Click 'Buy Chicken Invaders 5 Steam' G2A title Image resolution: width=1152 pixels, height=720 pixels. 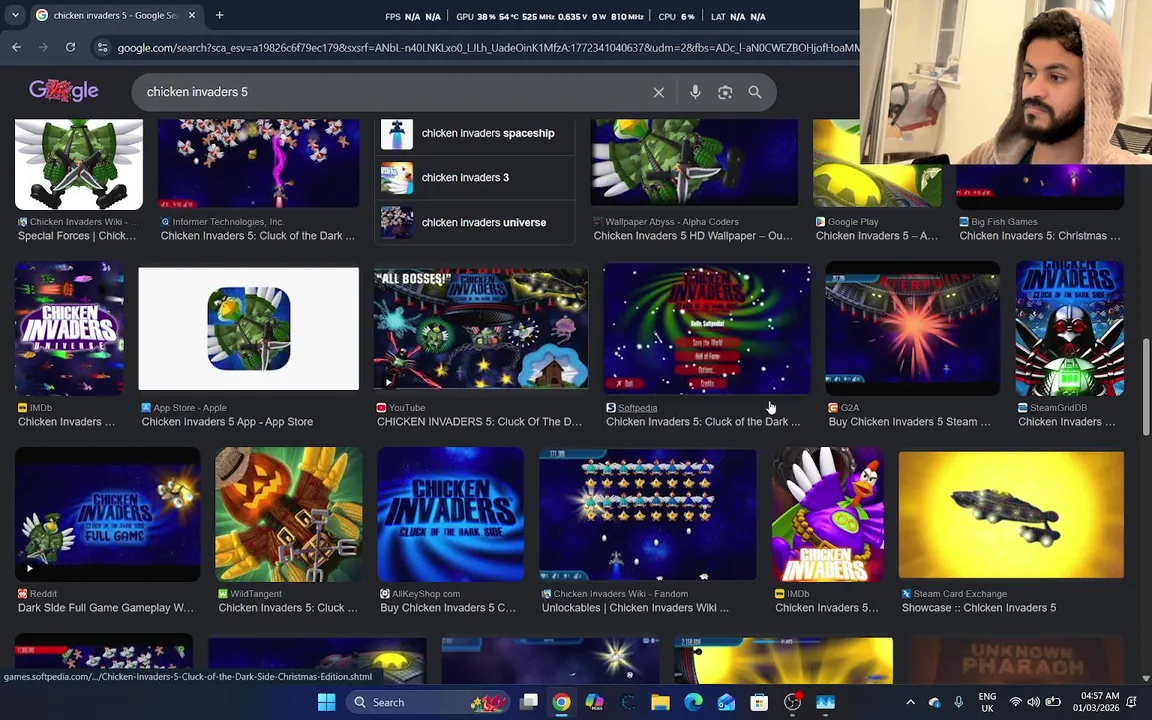[x=910, y=422]
